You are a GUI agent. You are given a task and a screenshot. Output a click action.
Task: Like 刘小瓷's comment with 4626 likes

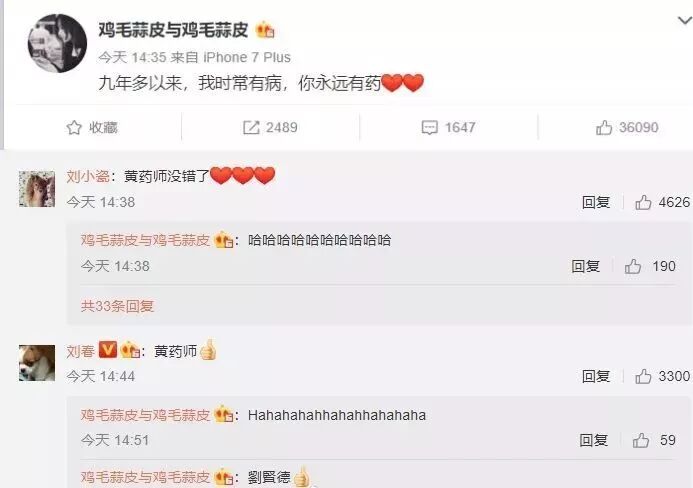tap(643, 202)
